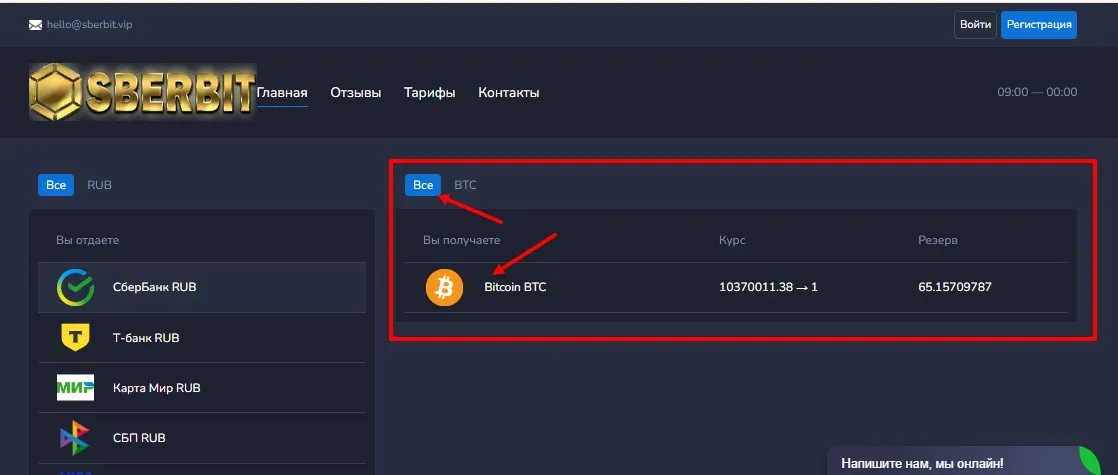
Task: Click the Т-банк yellow shield logo
Action: click(75, 337)
